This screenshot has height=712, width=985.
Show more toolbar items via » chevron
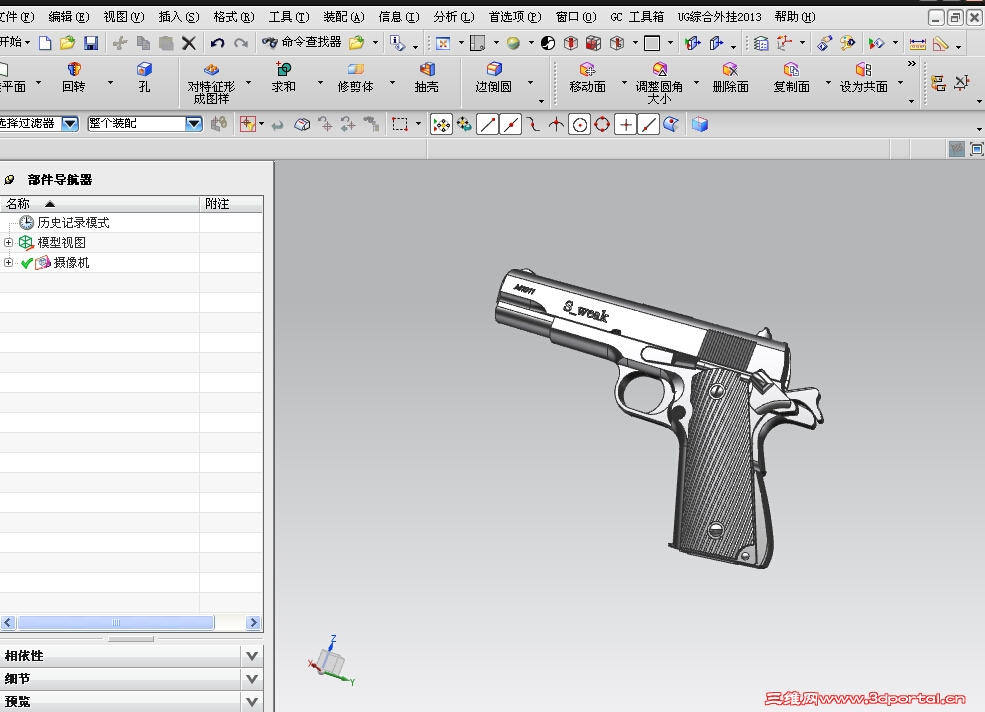point(912,64)
